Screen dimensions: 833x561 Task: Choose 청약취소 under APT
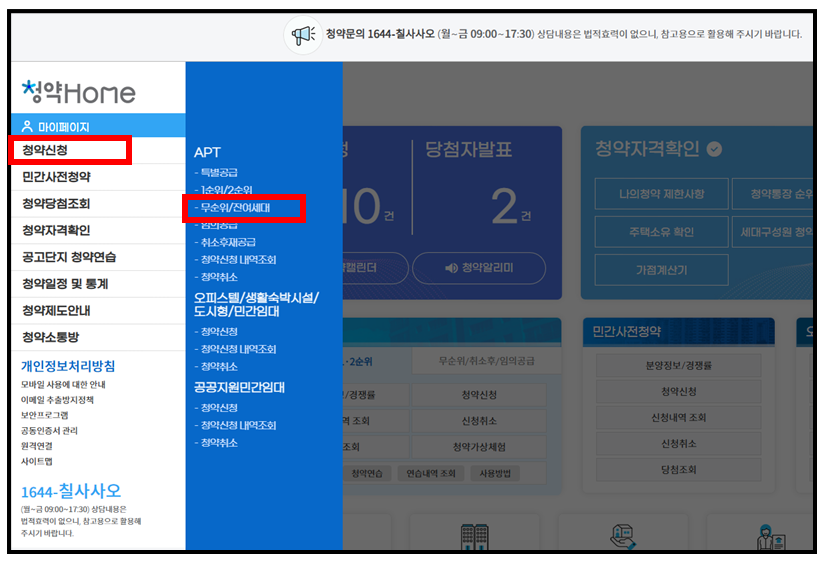pos(216,277)
